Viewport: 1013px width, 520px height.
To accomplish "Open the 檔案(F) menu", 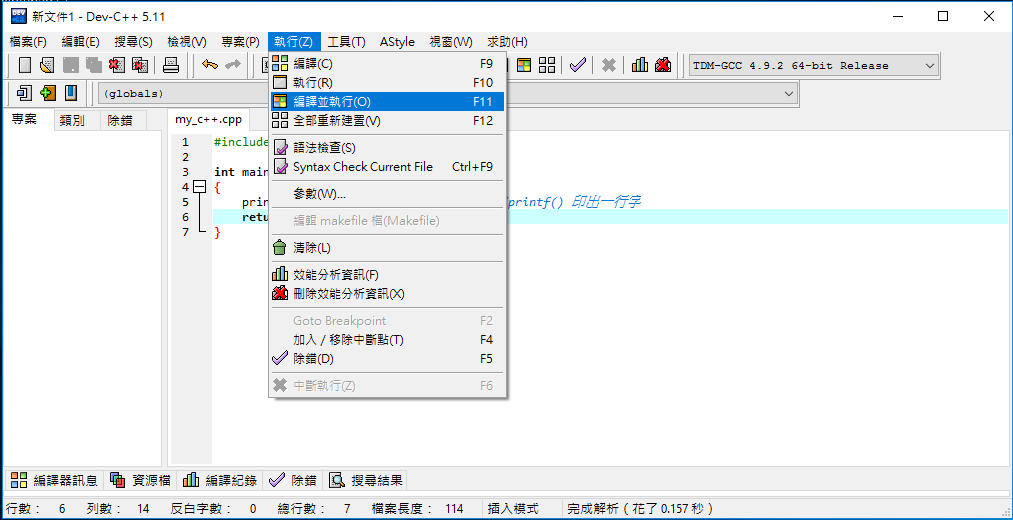I will pyautogui.click(x=28, y=42).
